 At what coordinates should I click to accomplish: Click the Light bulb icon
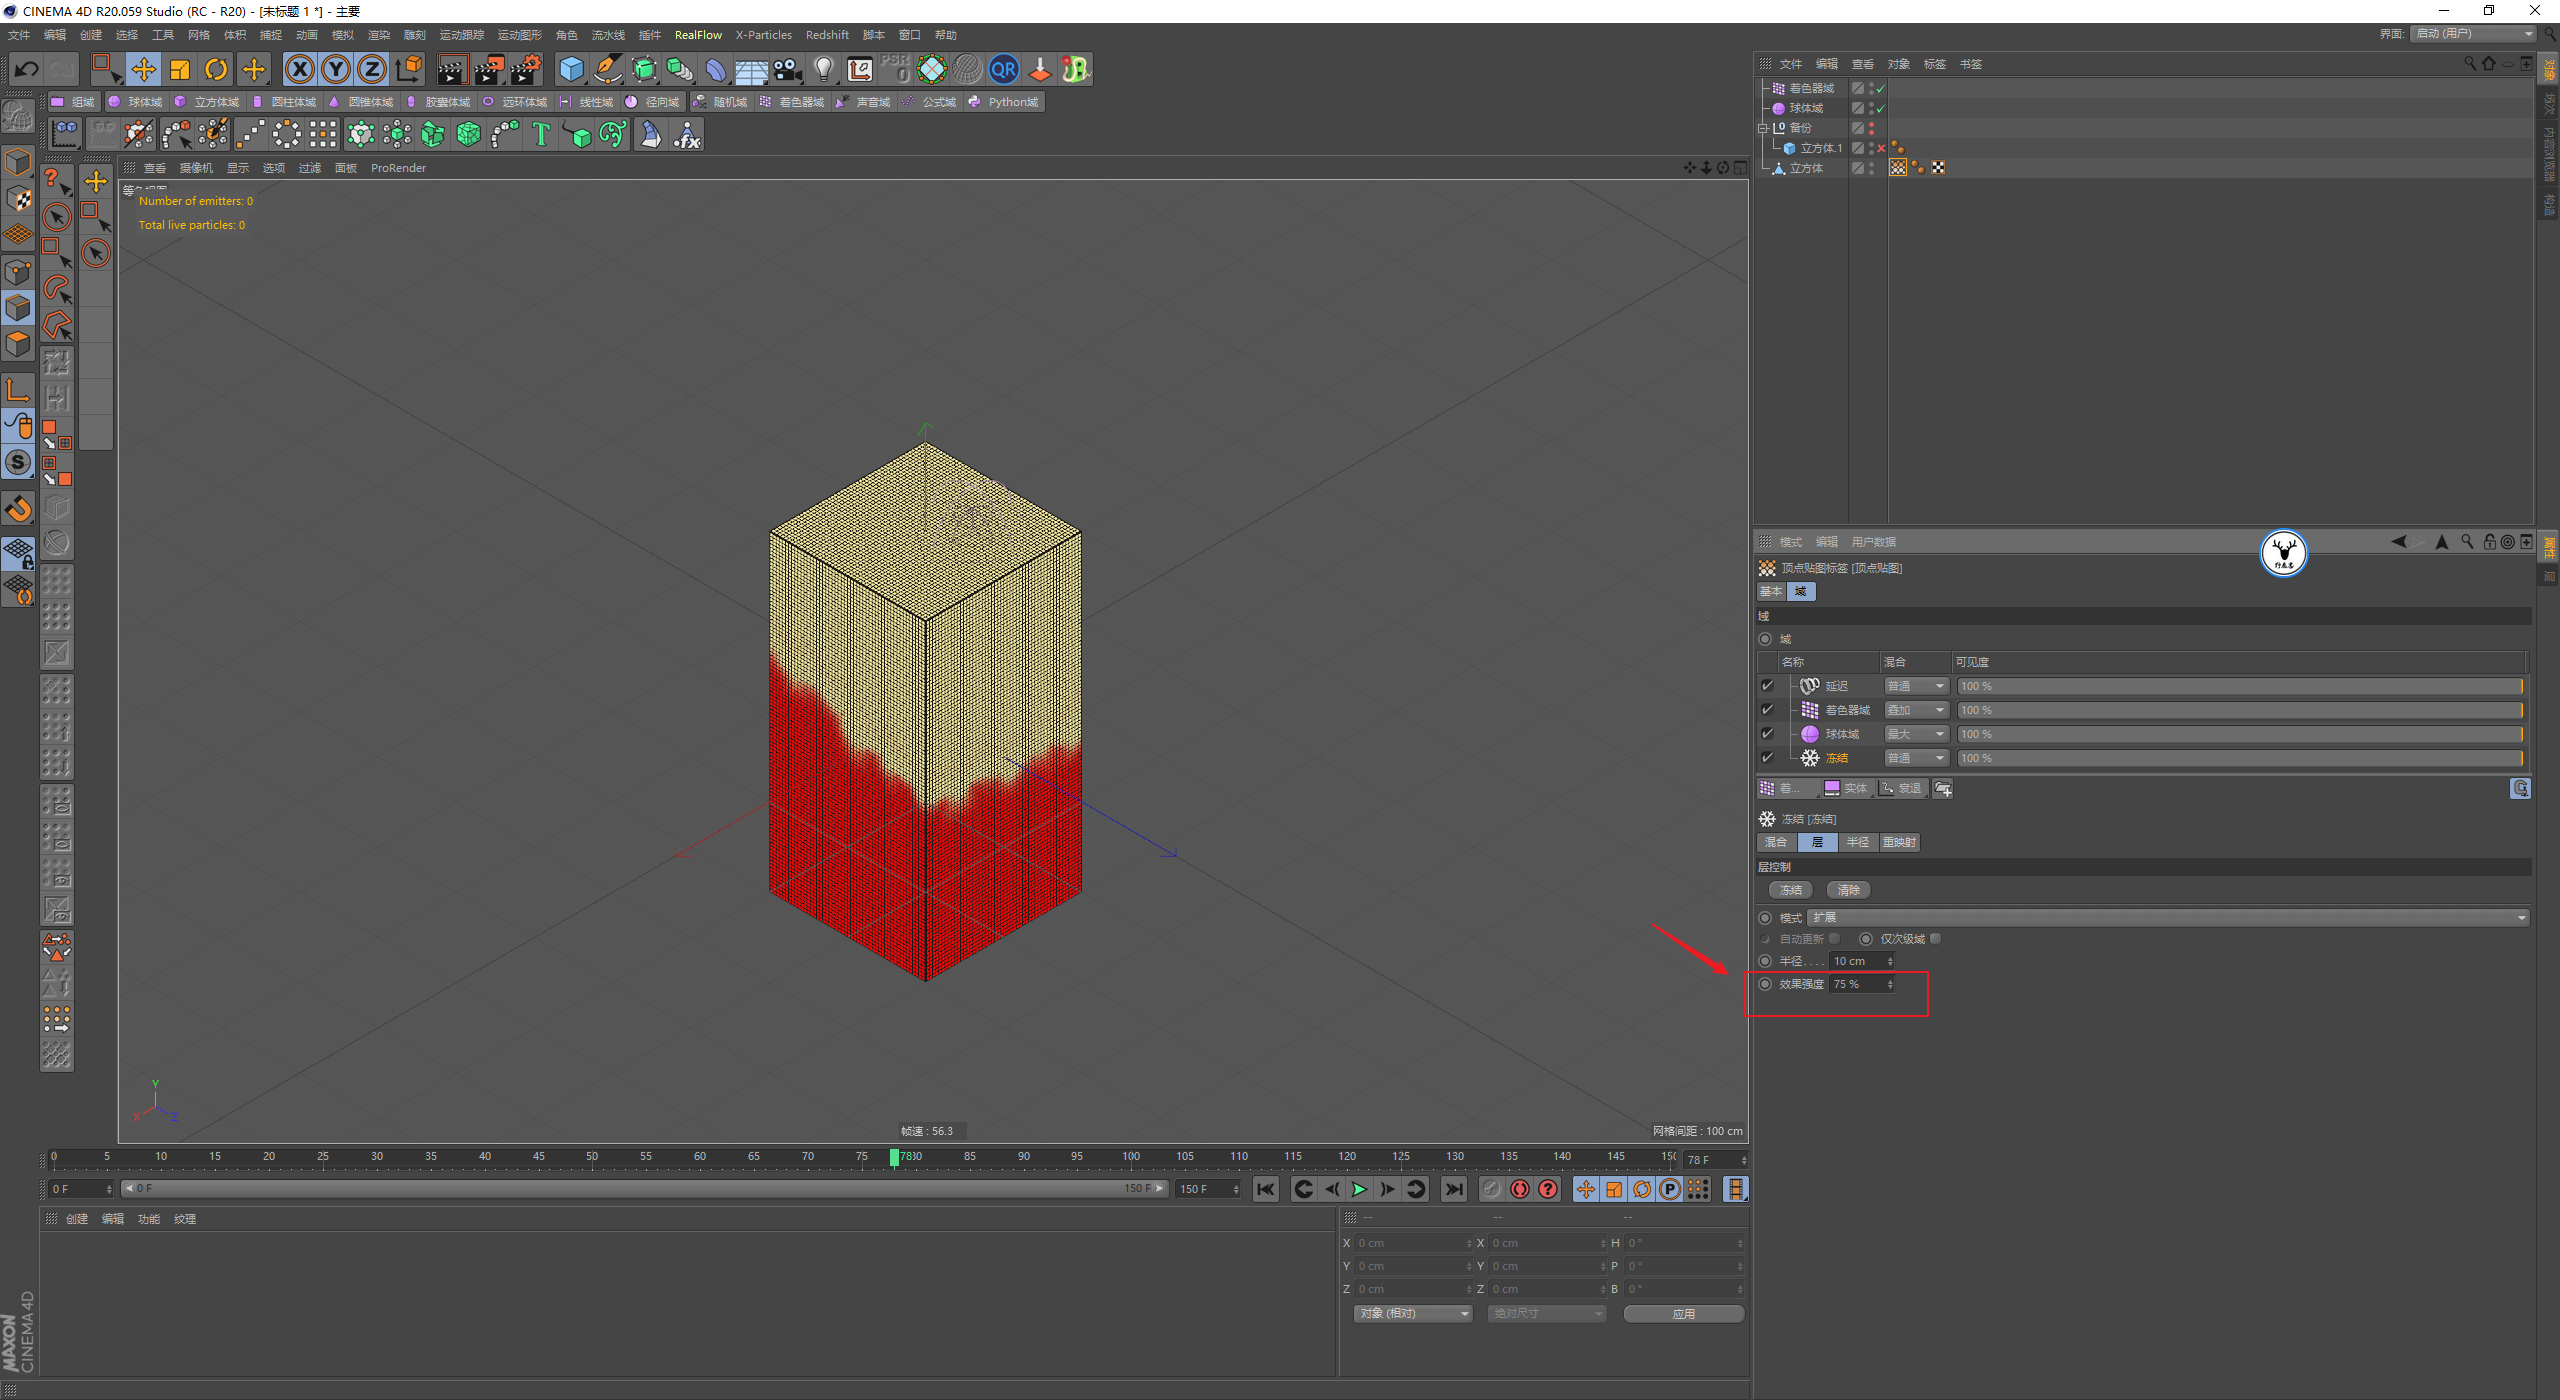click(823, 69)
